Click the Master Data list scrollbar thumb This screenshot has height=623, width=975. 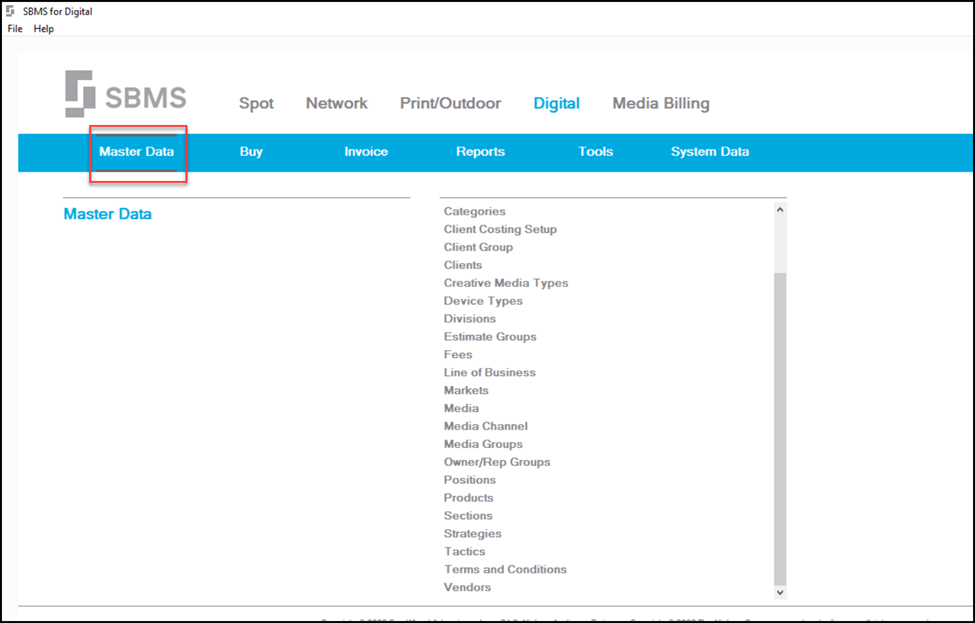click(x=780, y=428)
